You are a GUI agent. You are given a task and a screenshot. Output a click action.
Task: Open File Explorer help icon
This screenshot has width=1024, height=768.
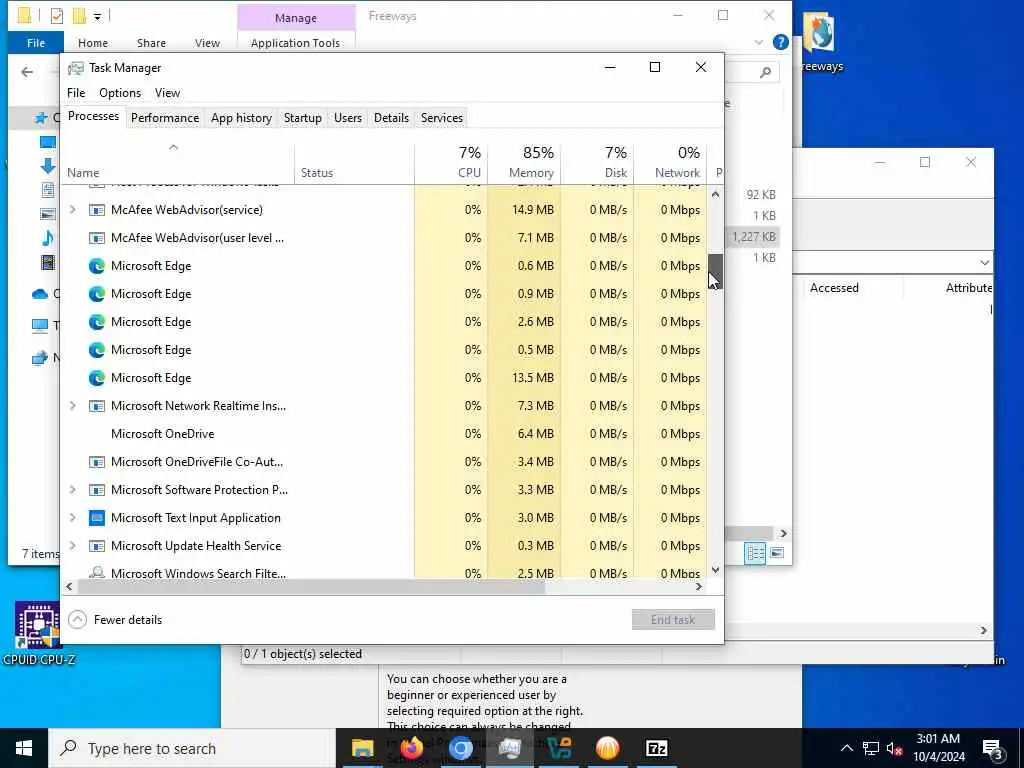pyautogui.click(x=780, y=42)
